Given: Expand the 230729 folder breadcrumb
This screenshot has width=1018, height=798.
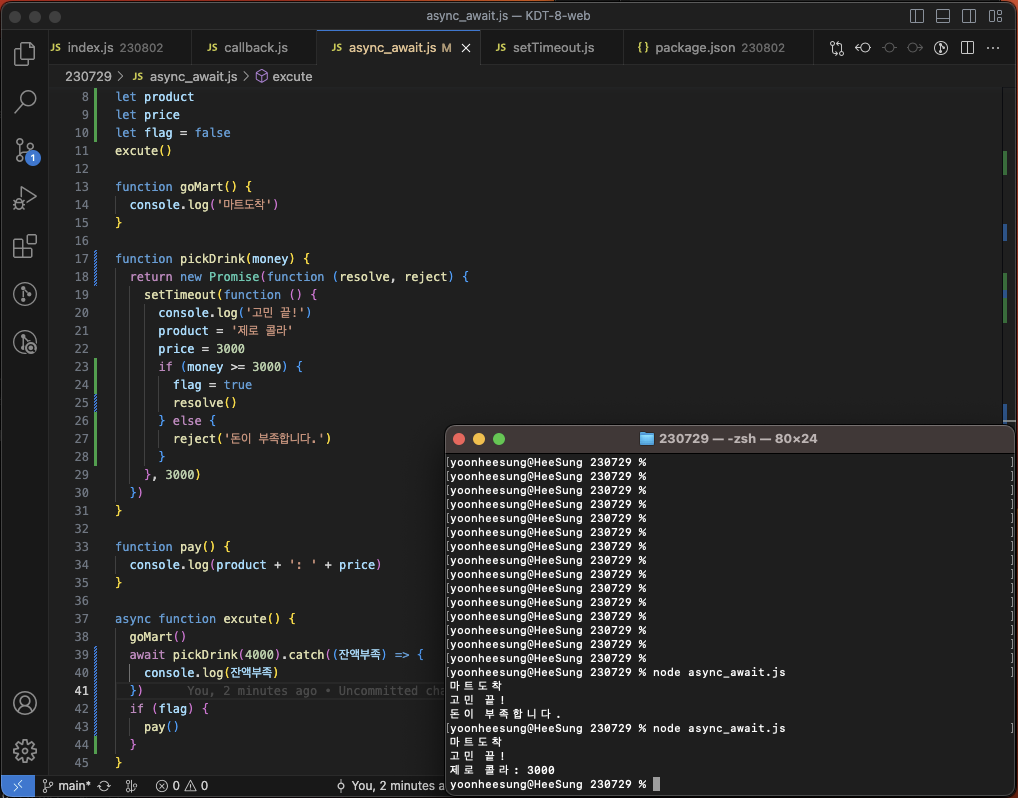Looking at the screenshot, I should coord(88,77).
